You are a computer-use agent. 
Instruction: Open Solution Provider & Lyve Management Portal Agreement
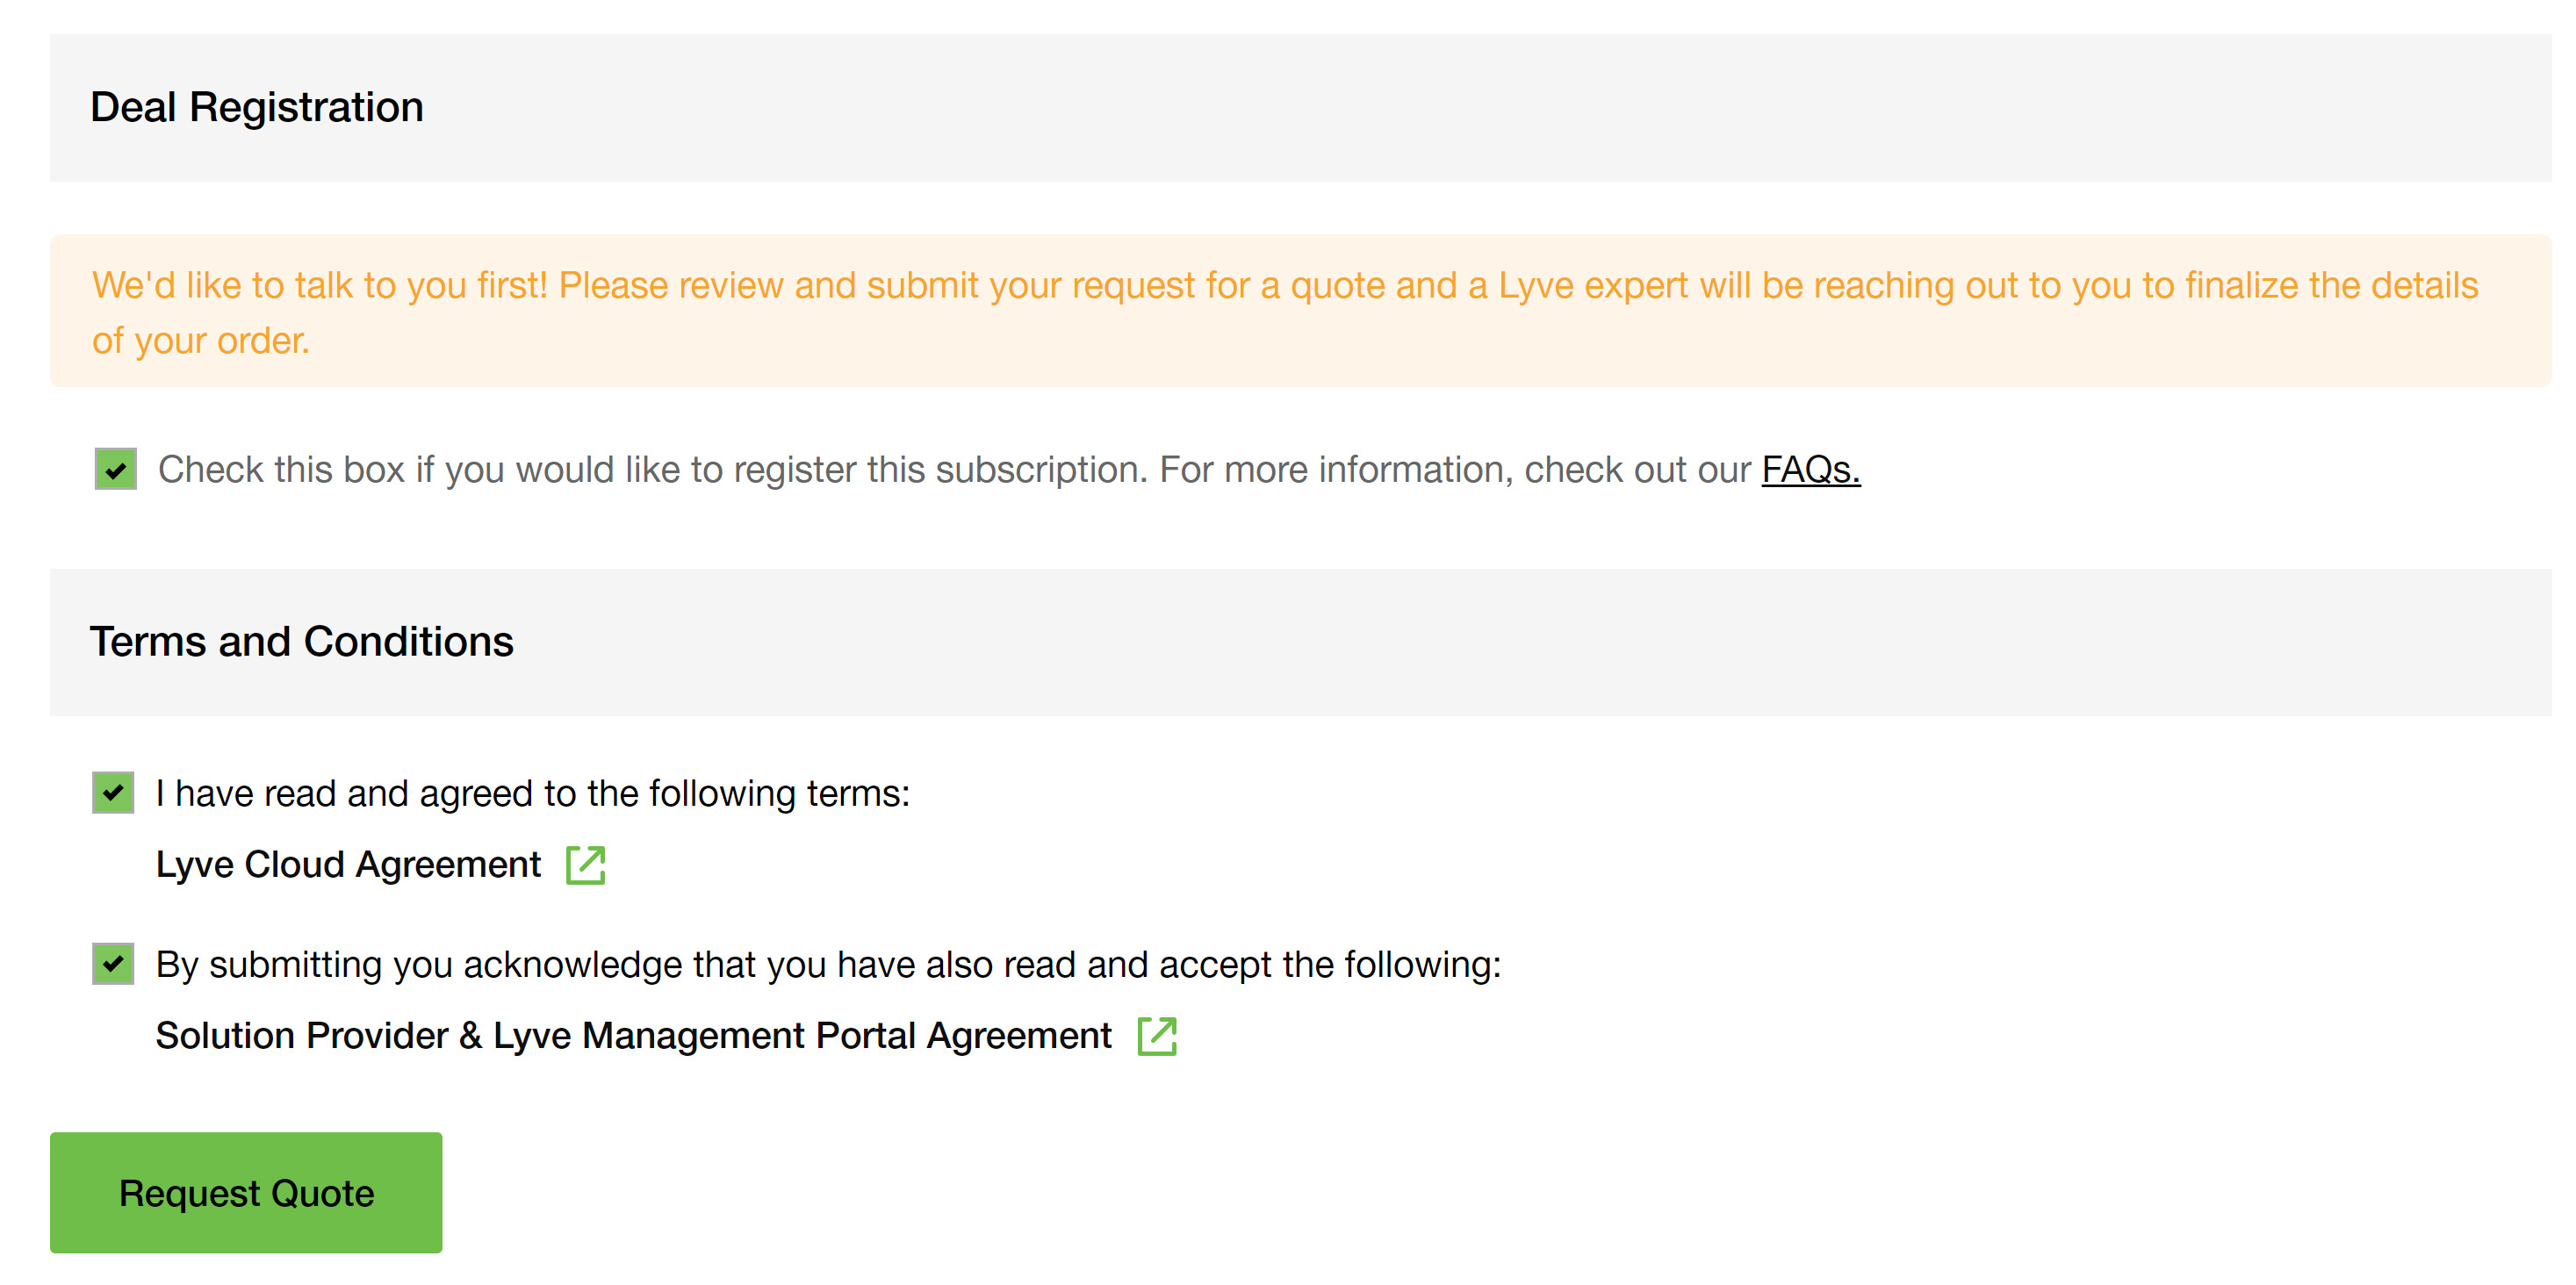[633, 1036]
